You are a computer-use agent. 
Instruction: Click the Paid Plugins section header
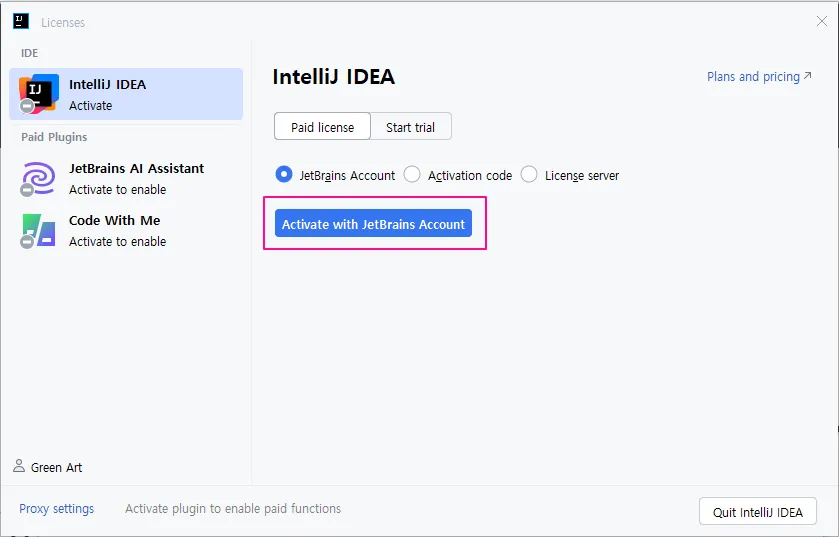coord(54,137)
